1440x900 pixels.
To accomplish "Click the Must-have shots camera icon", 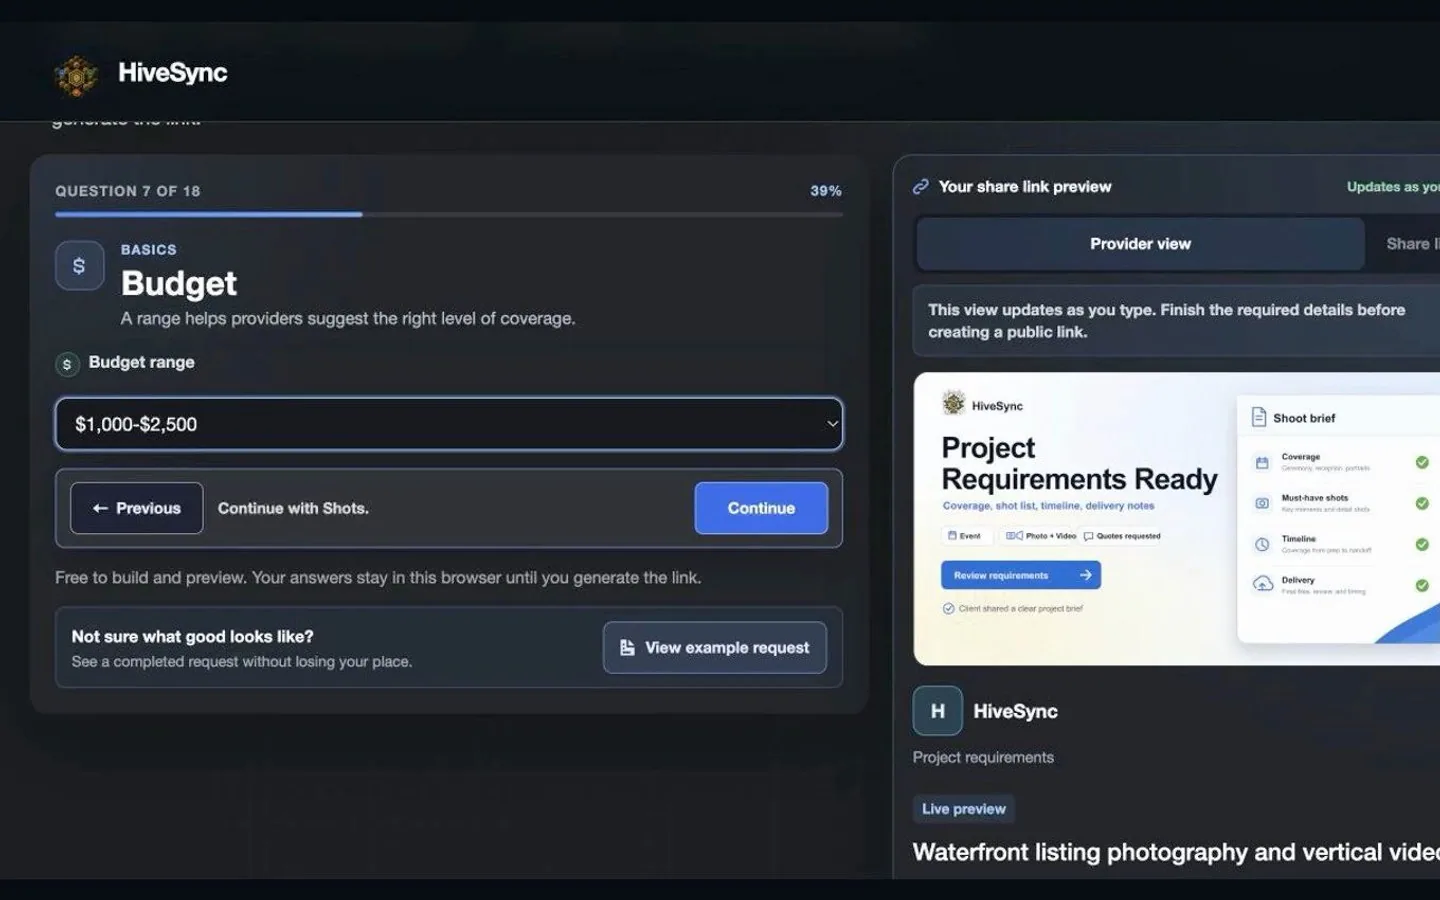I will click(x=1262, y=503).
